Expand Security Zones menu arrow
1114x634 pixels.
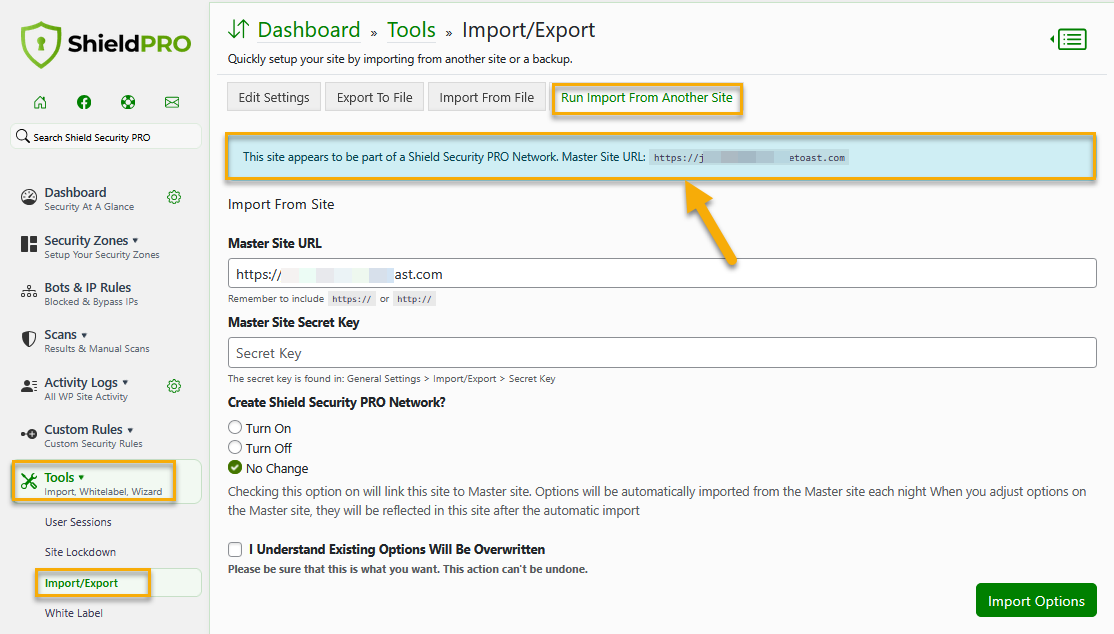pos(135,241)
